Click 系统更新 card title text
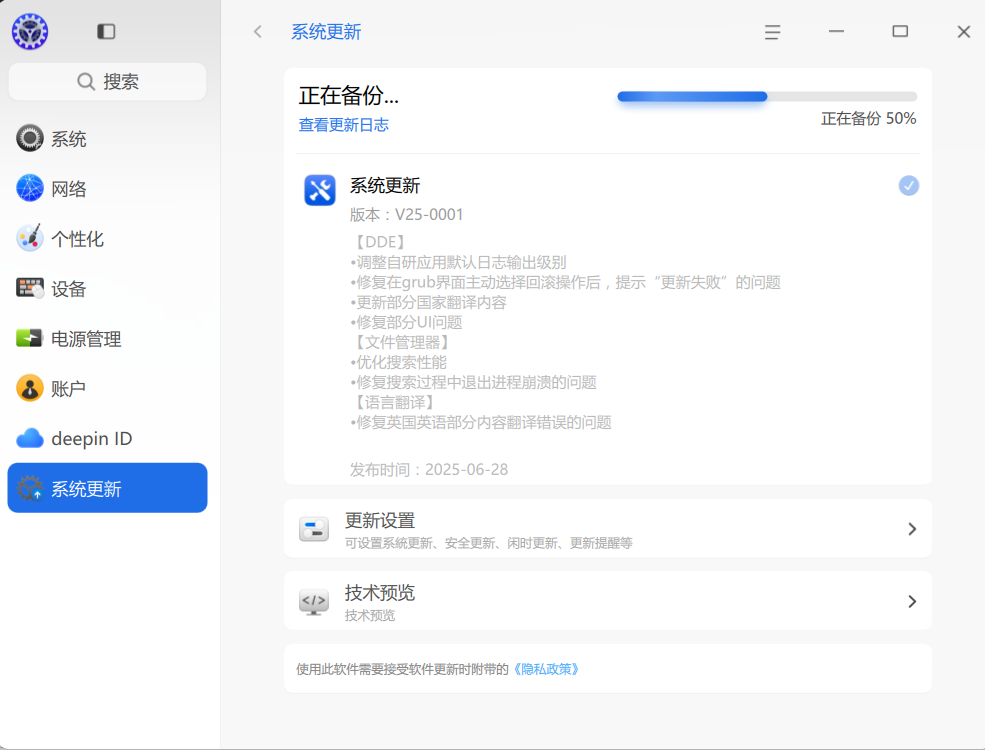This screenshot has width=985, height=750. [385, 186]
